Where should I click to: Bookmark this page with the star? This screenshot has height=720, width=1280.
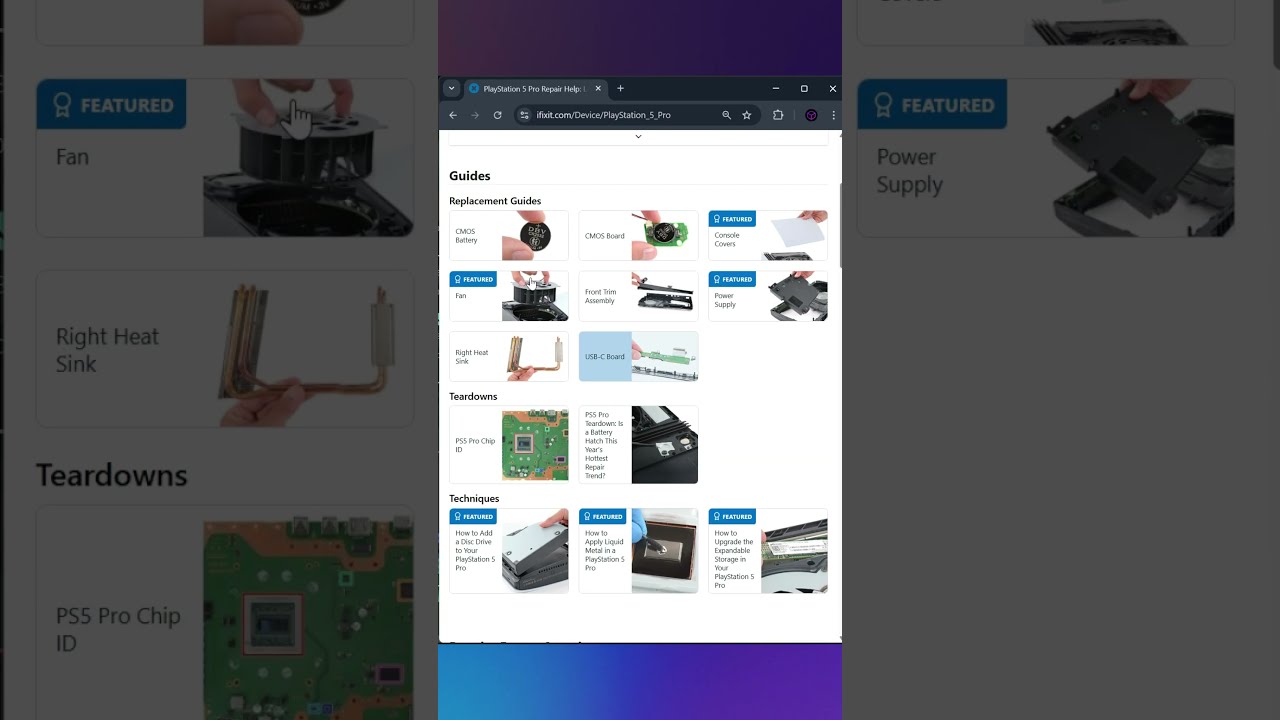pyautogui.click(x=746, y=115)
